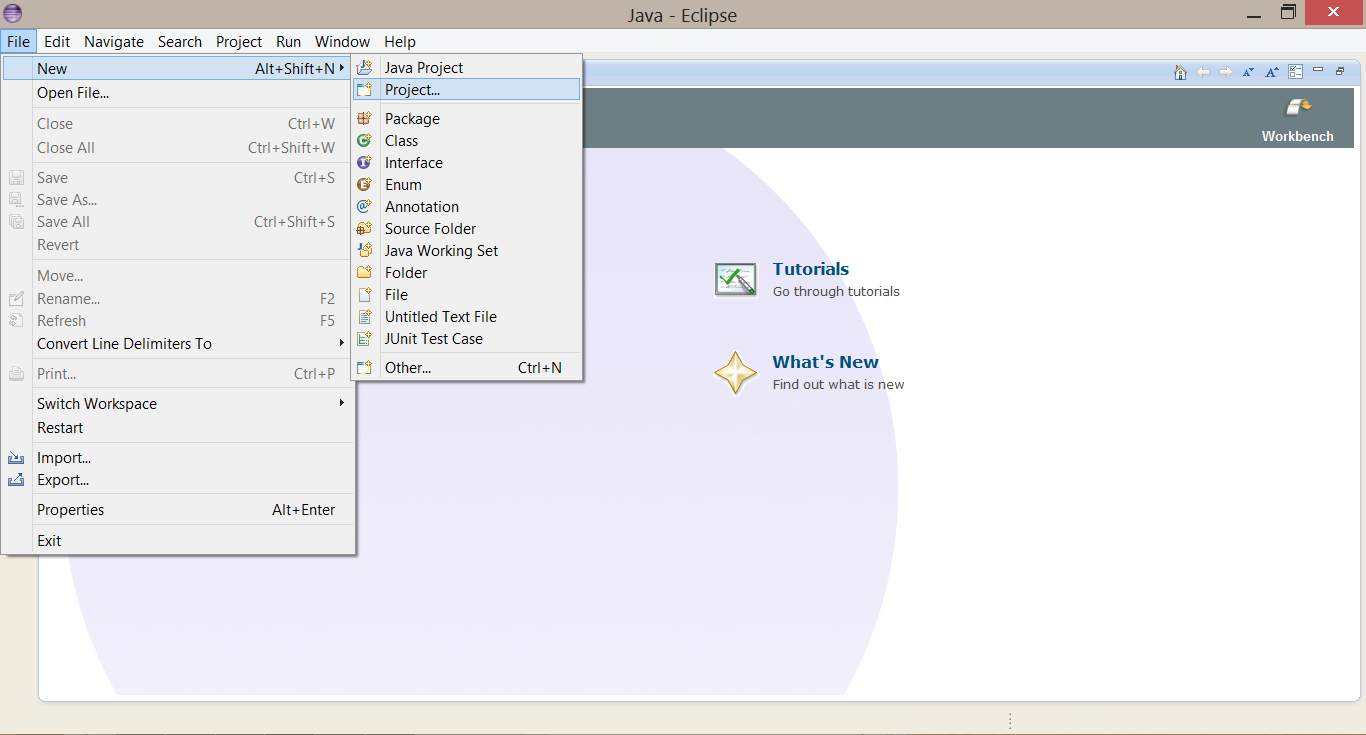1366x735 pixels.
Task: Reduce font size with the smaller A icon
Action: point(1248,72)
